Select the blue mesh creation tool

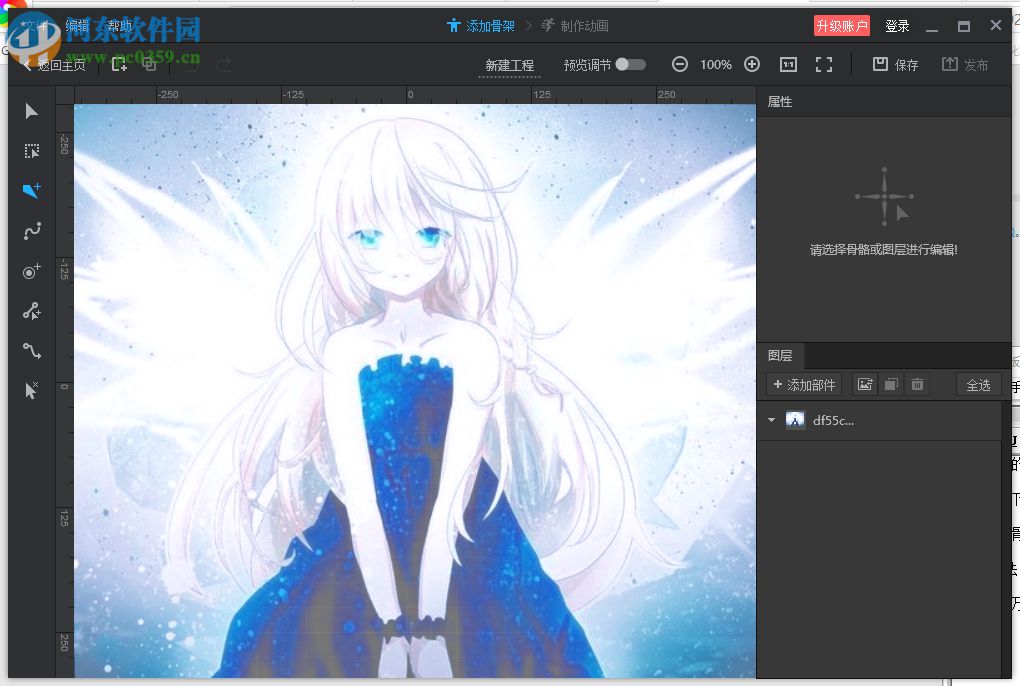31,190
